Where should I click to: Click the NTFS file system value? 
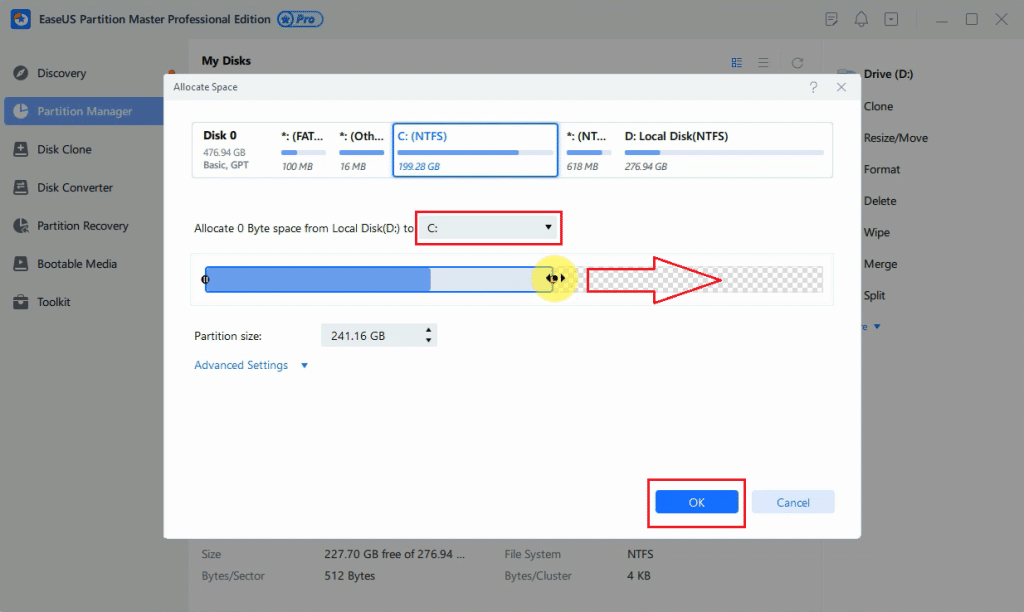[640, 554]
